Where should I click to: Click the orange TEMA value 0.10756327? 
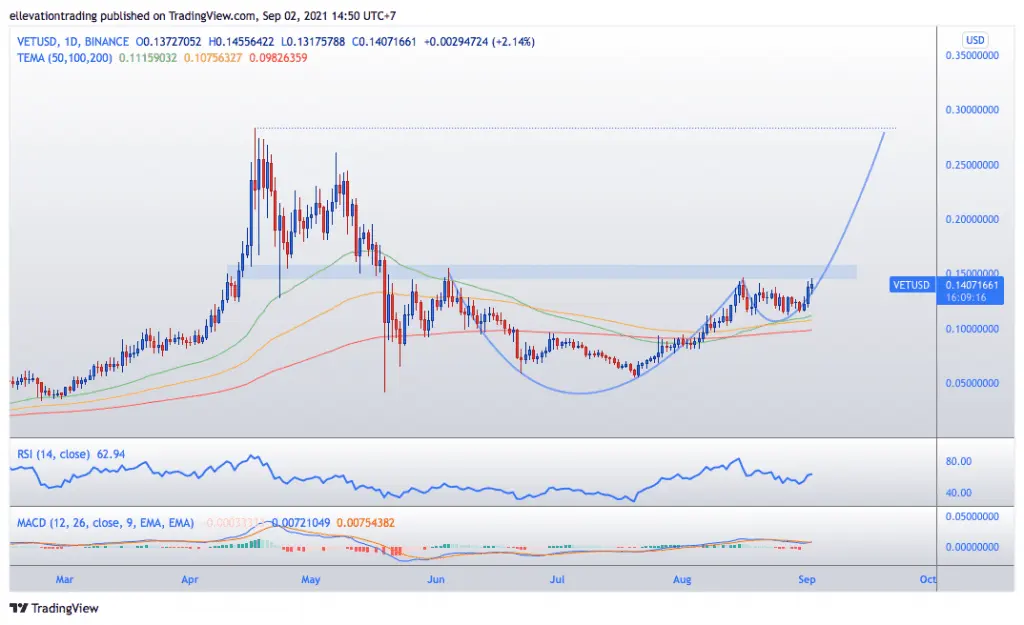coord(213,58)
